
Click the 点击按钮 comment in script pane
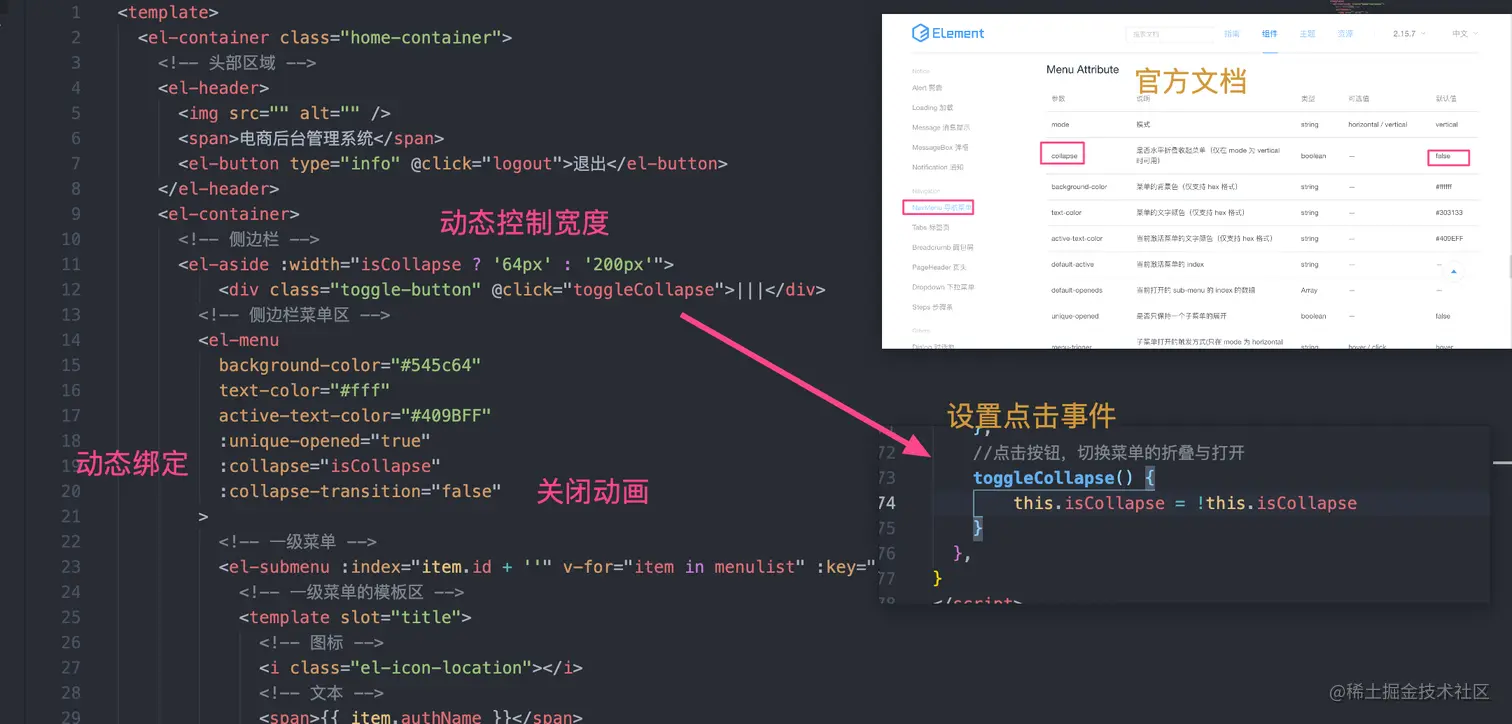click(1109, 453)
